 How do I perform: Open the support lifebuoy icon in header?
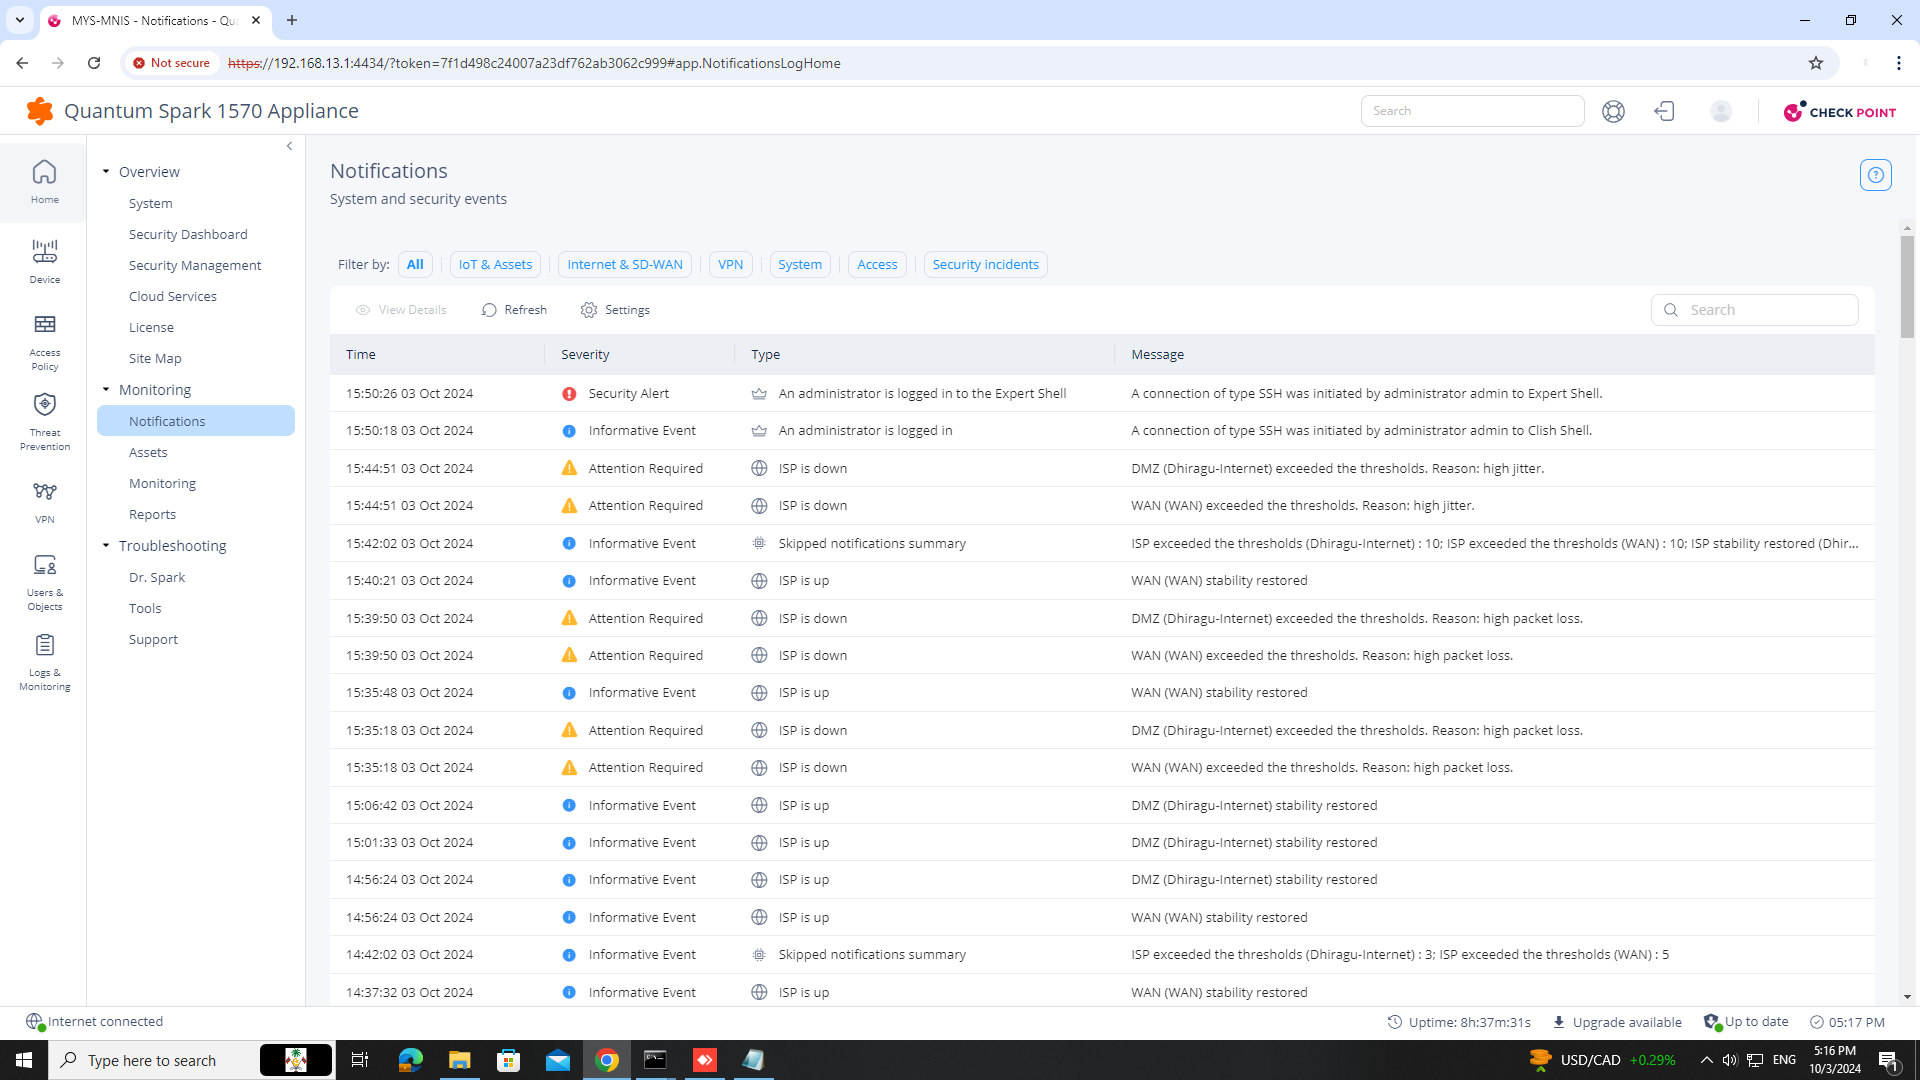point(1613,111)
